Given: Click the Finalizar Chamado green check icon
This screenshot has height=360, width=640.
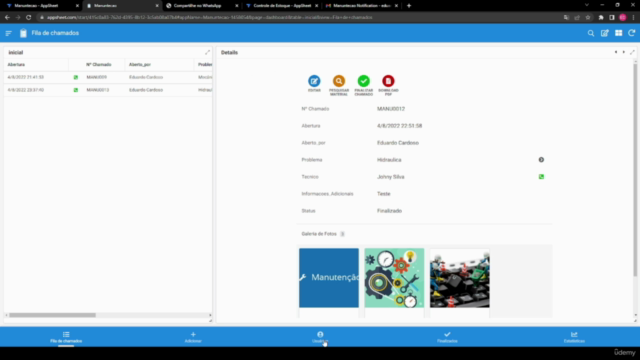Looking at the screenshot, I should point(363,81).
